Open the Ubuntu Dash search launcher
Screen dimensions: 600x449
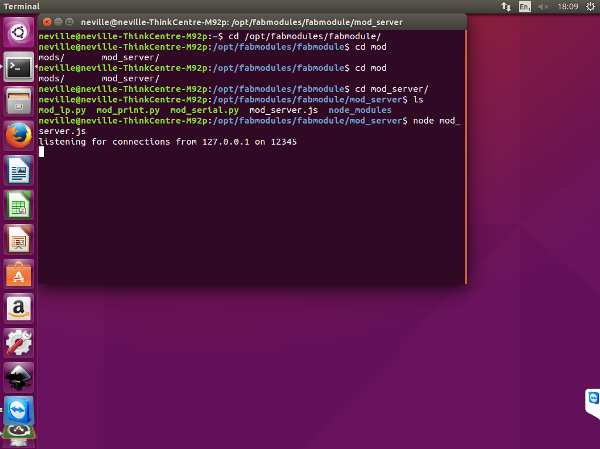(18, 32)
